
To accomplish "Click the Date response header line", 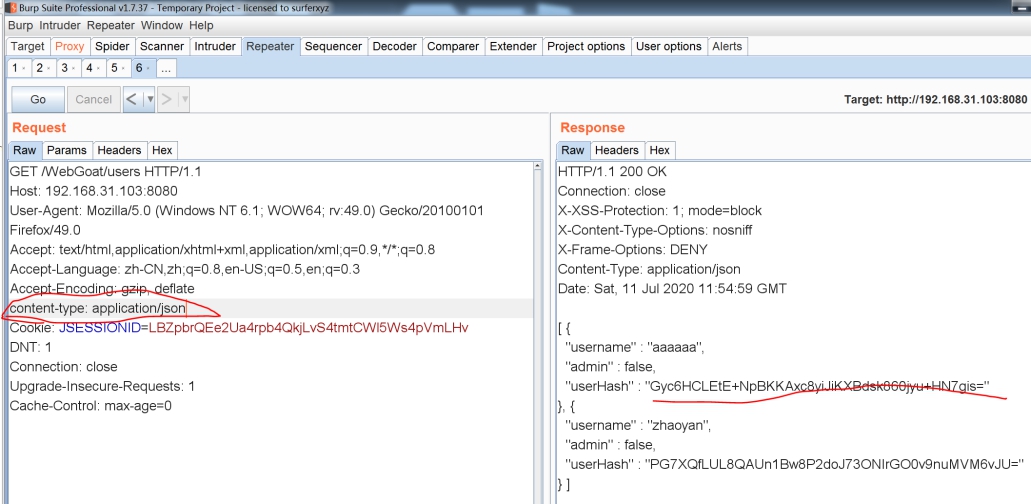I will click(672, 288).
